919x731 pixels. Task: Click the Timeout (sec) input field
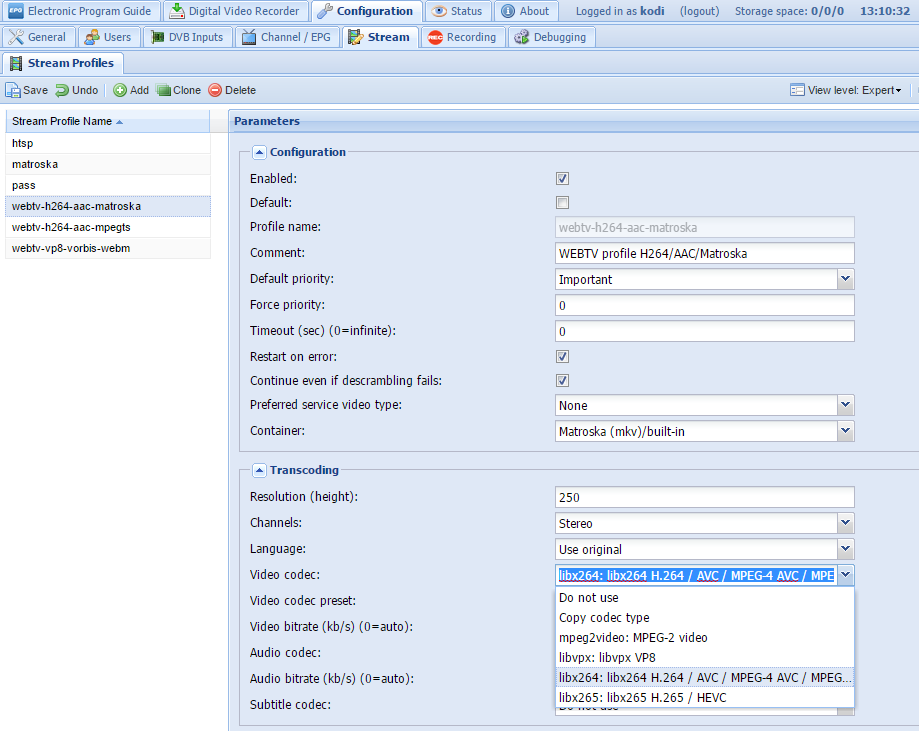704,331
